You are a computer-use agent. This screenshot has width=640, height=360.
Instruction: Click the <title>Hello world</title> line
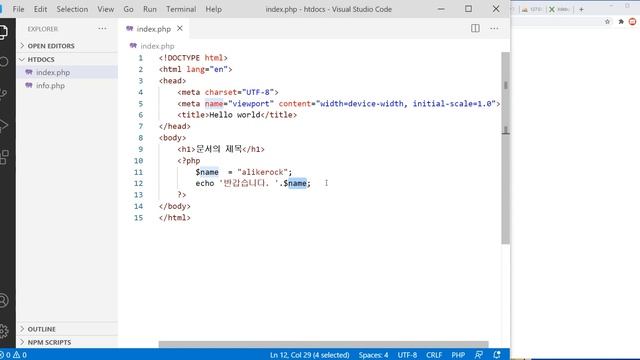pyautogui.click(x=237, y=115)
